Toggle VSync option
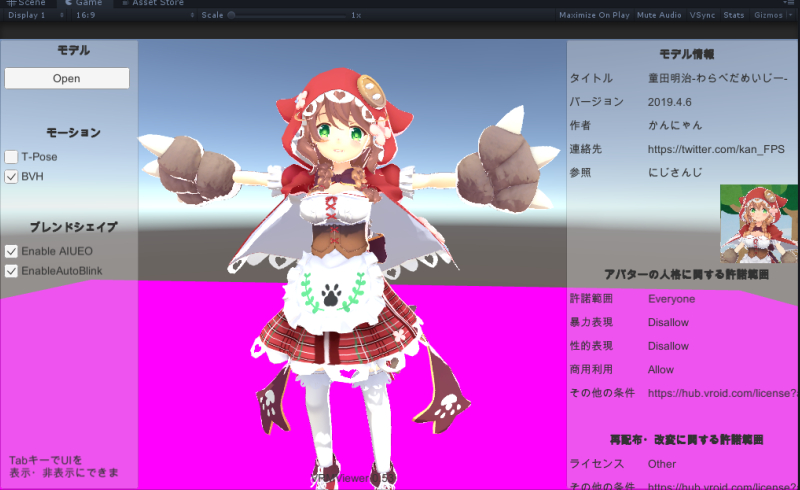This screenshot has height=490, width=800. click(702, 15)
